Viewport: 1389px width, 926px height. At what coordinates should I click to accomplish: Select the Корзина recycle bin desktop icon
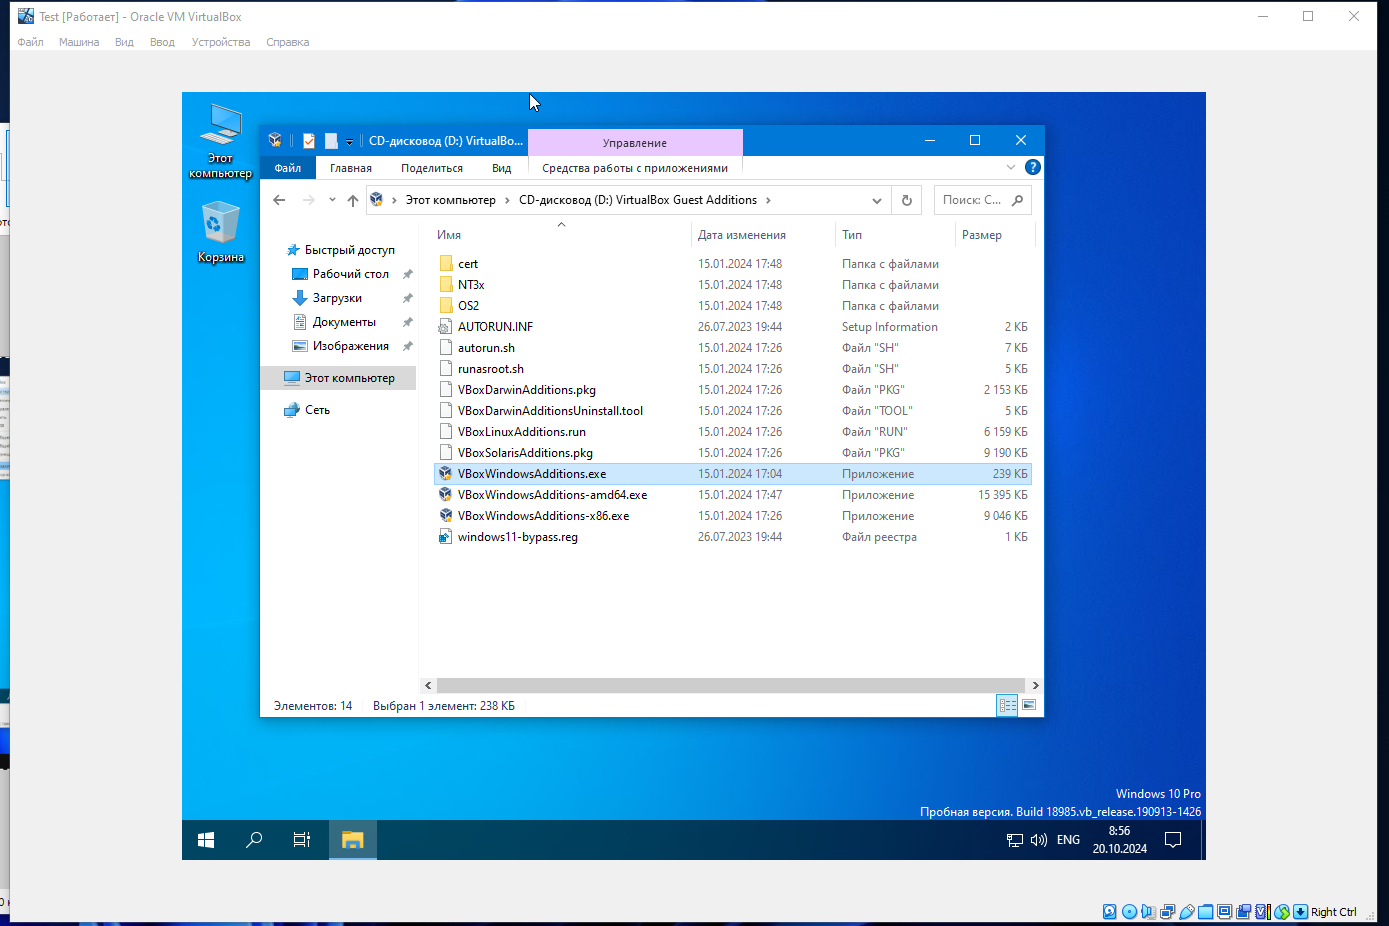pos(220,232)
